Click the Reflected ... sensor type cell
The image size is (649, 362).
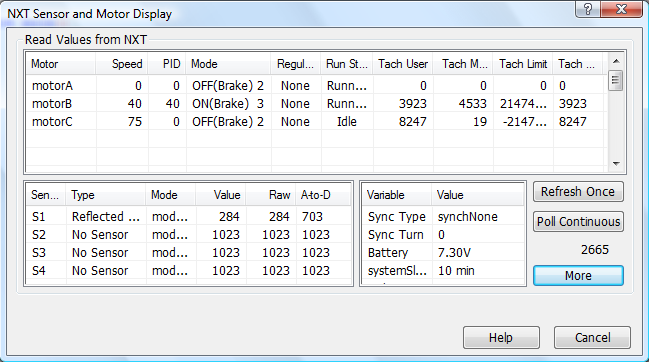pyautogui.click(x=106, y=216)
